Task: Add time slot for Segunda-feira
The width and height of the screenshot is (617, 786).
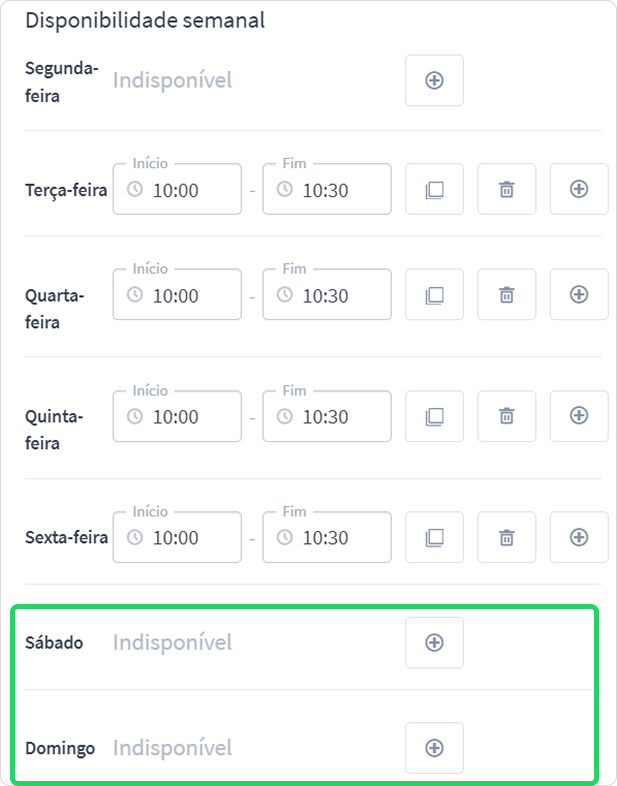Action: coord(434,80)
